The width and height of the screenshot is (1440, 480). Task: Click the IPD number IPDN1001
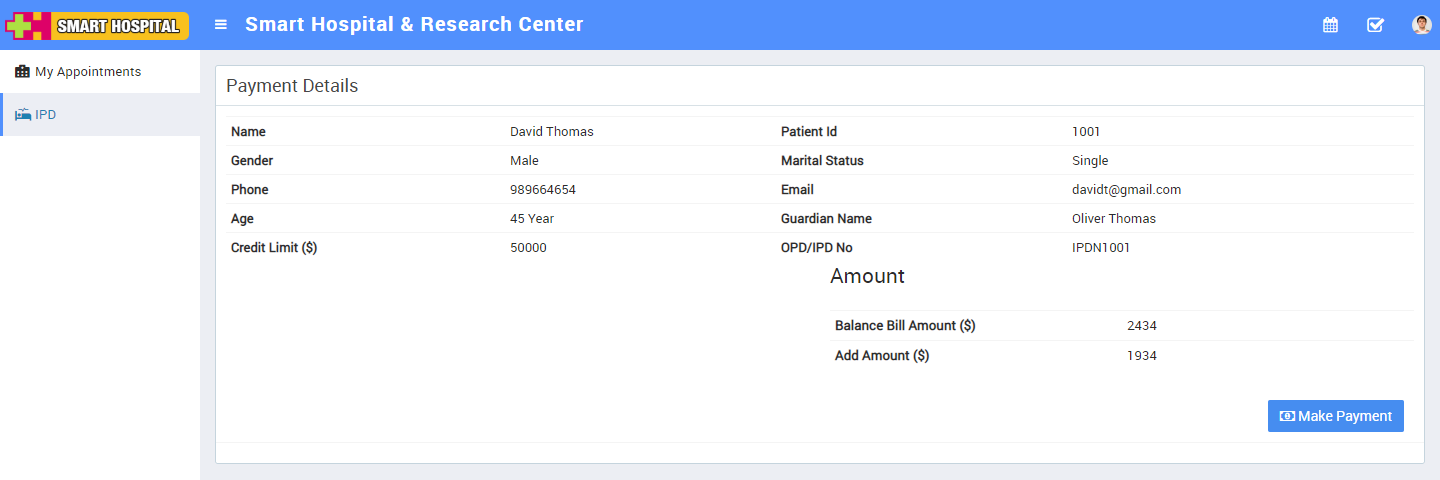click(x=1101, y=248)
